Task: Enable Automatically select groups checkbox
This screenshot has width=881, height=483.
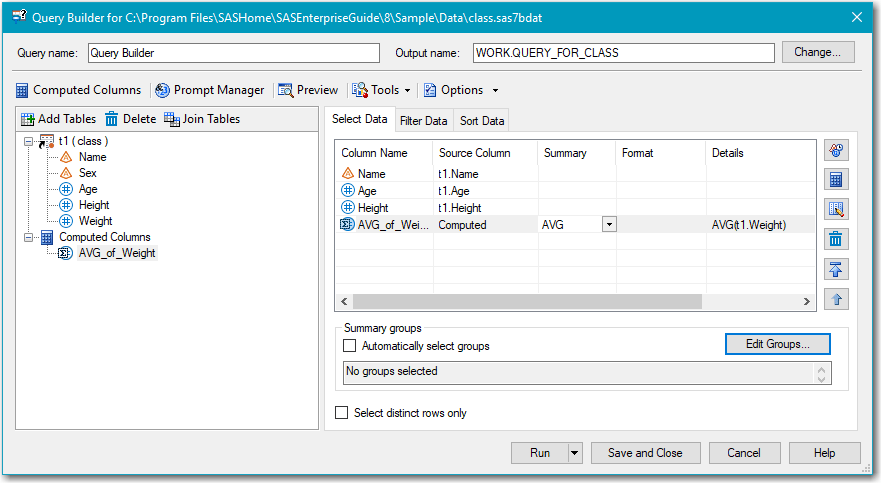Action: coord(350,346)
